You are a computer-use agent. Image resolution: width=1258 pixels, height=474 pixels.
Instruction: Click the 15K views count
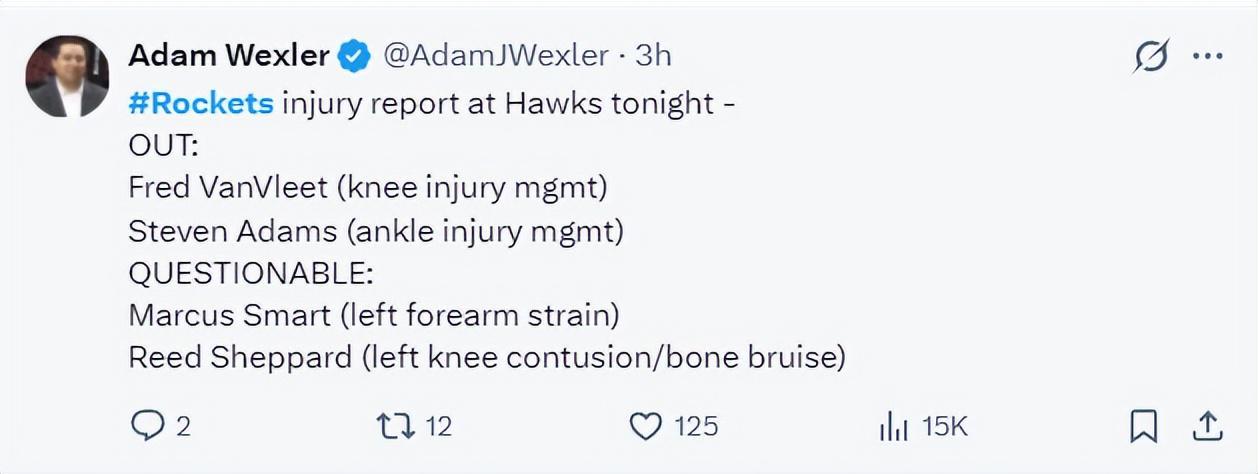(945, 427)
